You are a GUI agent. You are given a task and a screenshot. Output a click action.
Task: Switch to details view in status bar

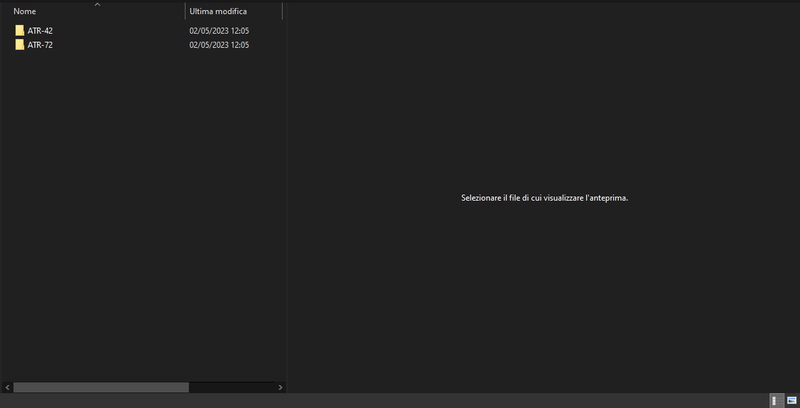pos(774,400)
